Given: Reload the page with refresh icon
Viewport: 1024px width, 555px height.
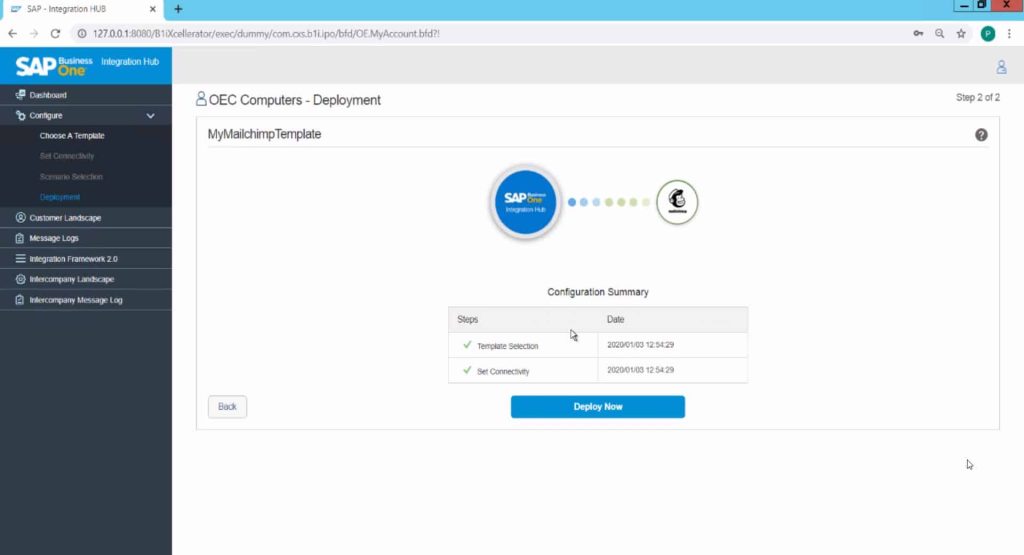Looking at the screenshot, I should coord(56,33).
